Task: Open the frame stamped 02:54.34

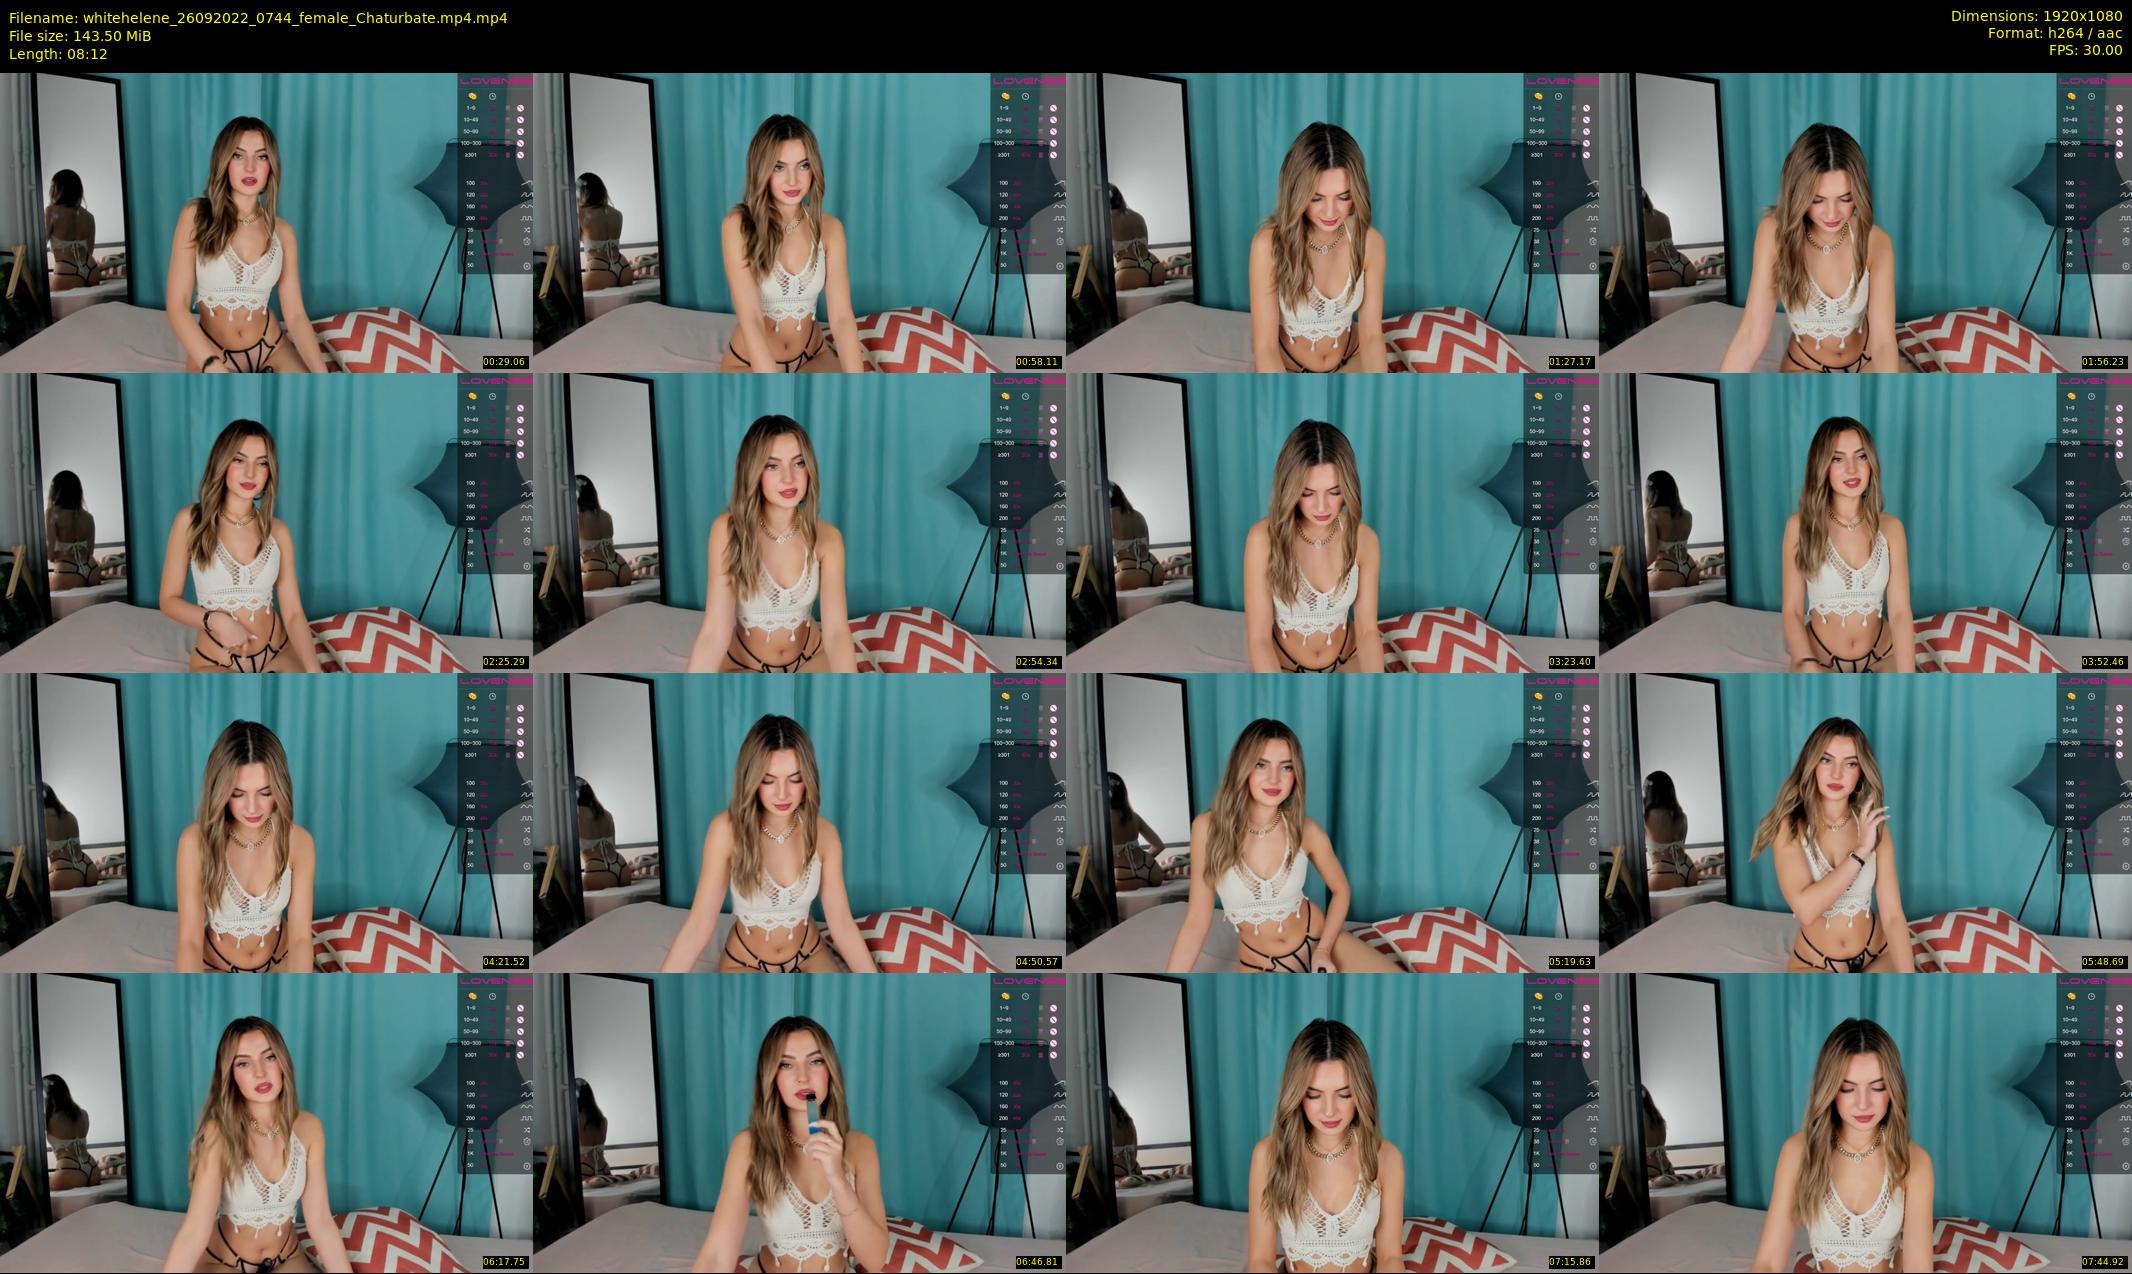Action: (799, 522)
